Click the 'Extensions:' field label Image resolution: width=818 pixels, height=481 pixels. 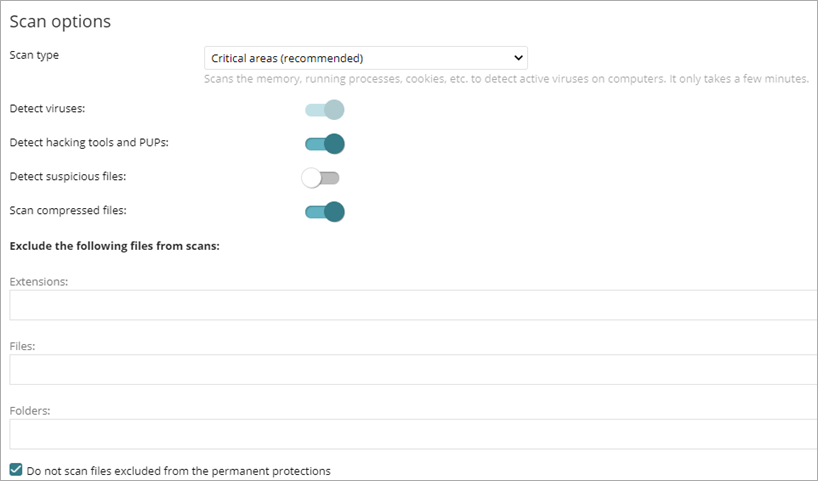[x=39, y=282]
